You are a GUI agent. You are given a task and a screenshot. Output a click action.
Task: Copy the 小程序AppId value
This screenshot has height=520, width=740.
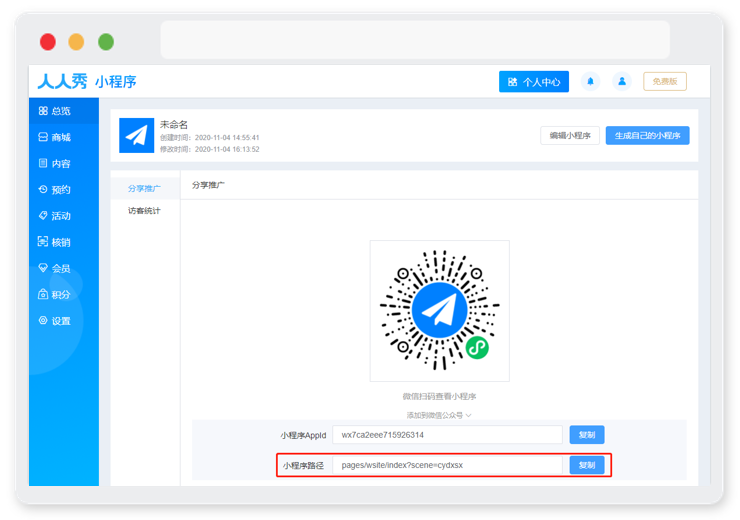(x=587, y=435)
